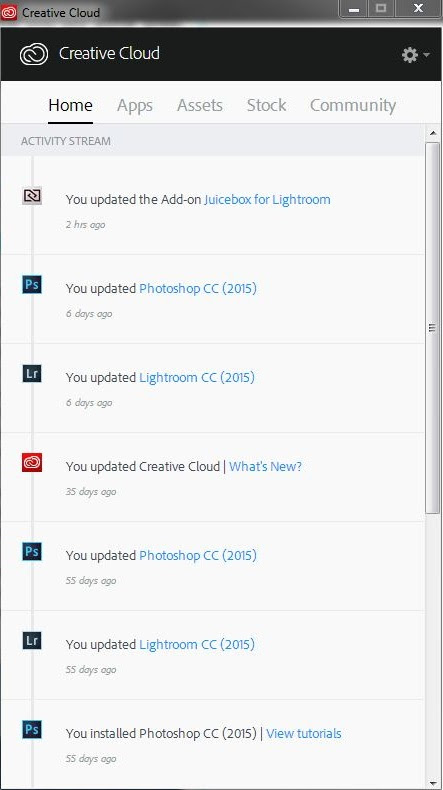Open the Juicebox for Lightroom link
Image resolution: width=443 pixels, height=790 pixels.
coord(267,200)
